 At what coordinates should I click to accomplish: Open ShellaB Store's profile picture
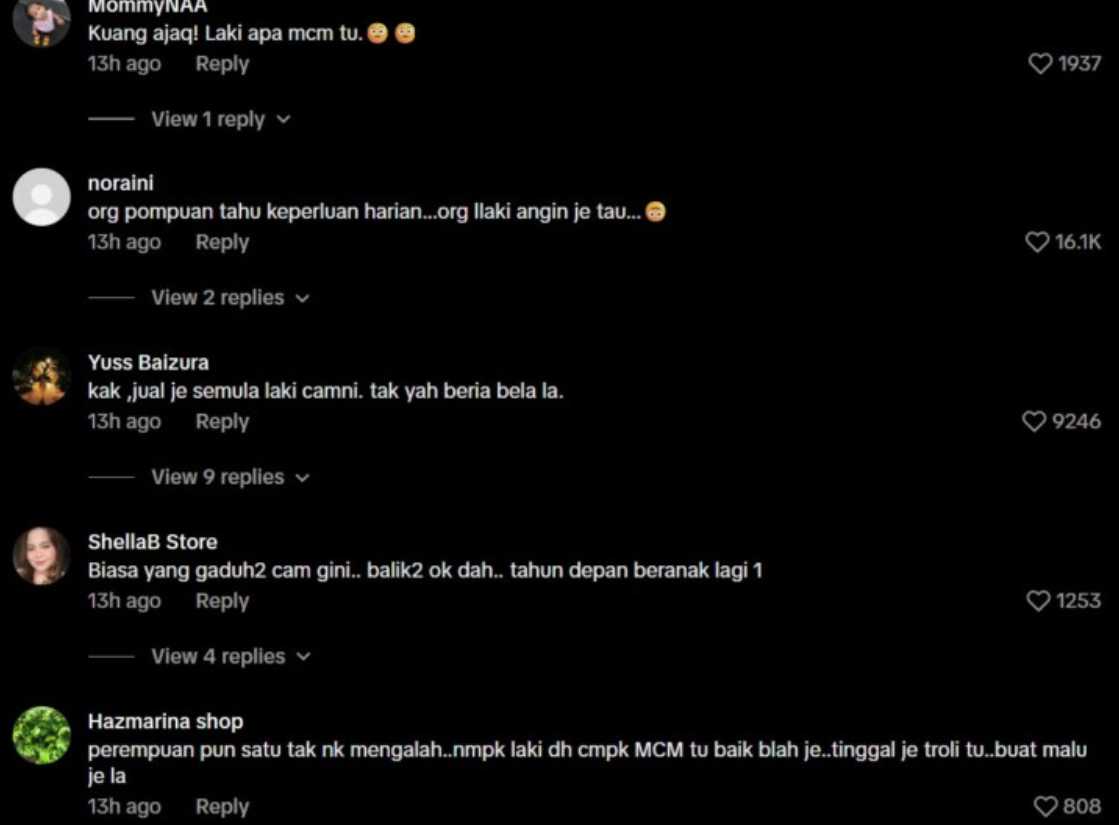coord(41,556)
